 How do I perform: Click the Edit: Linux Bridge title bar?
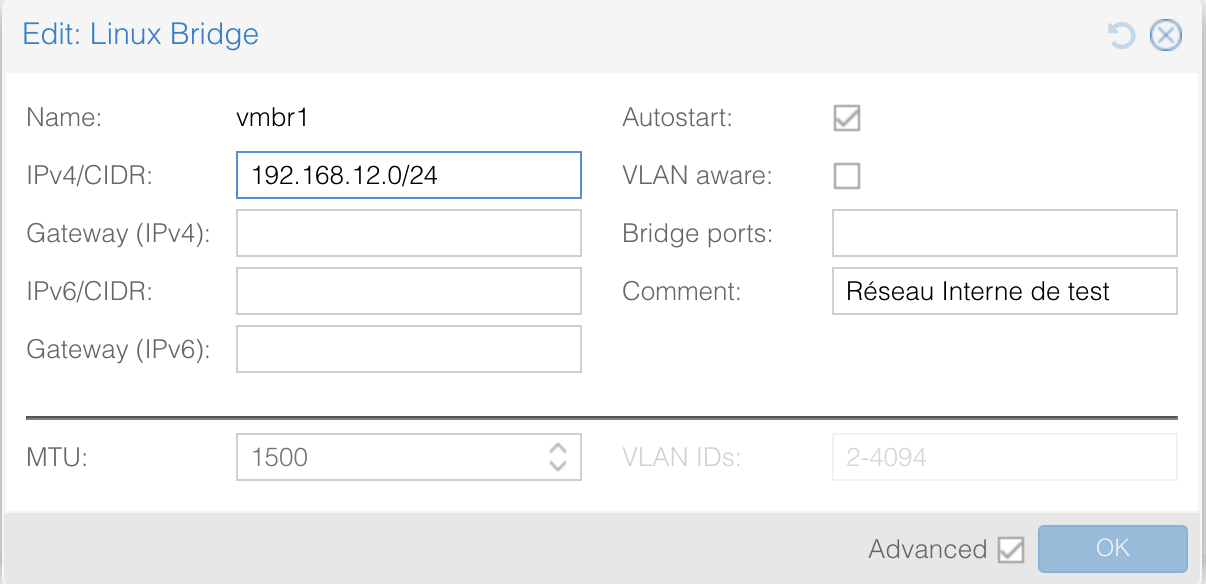coord(600,36)
